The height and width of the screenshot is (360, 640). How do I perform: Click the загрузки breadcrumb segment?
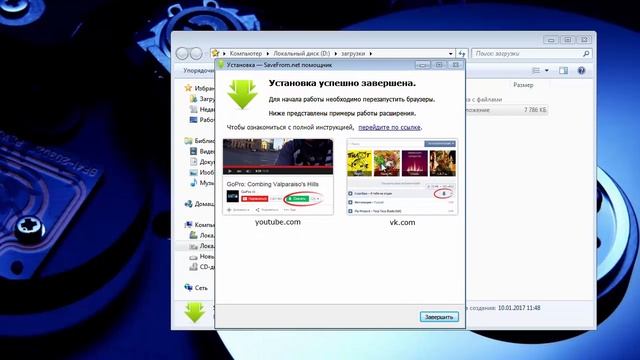coord(353,53)
